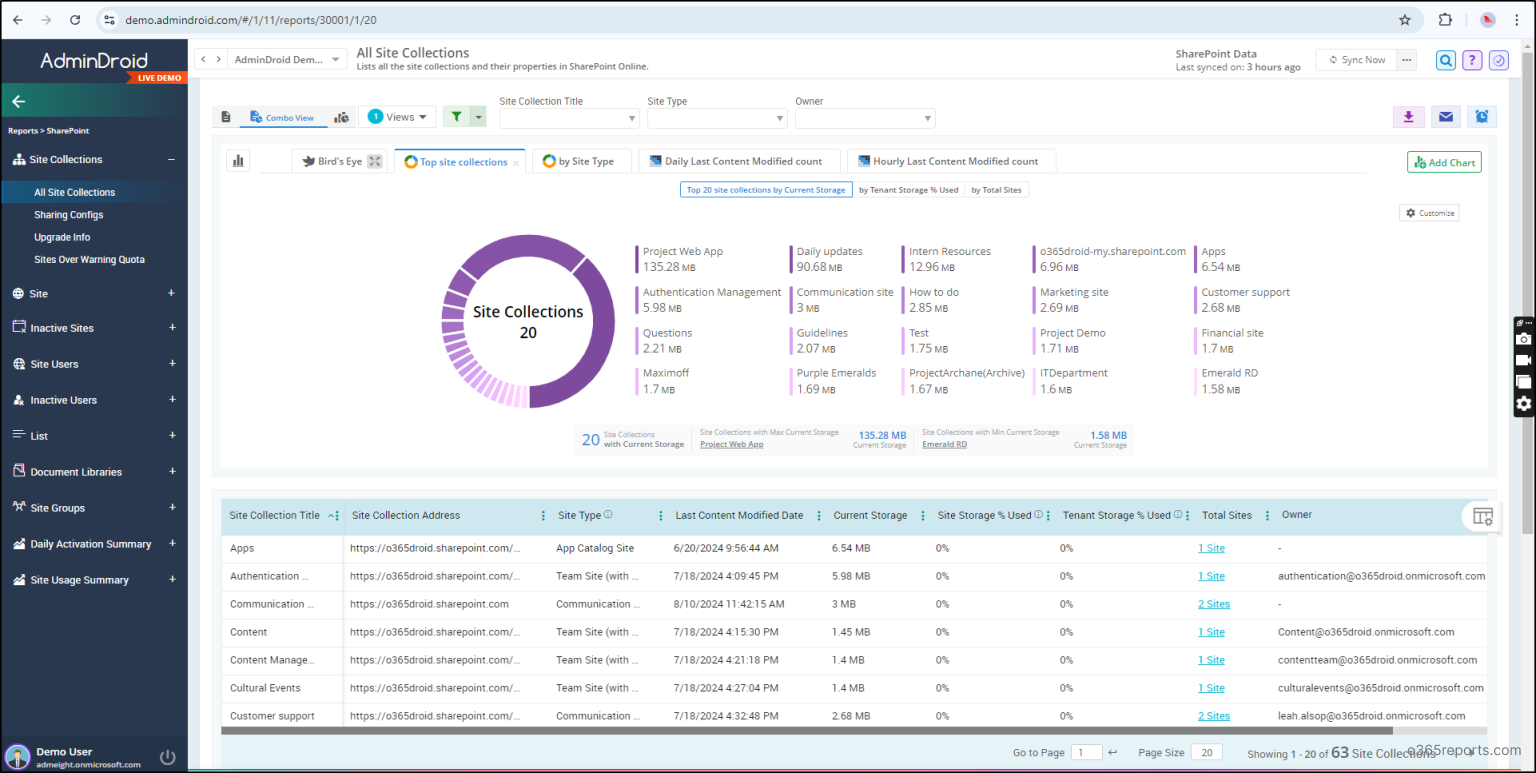
Task: Open the Site Collection Title filter dropdown
Action: (569, 118)
